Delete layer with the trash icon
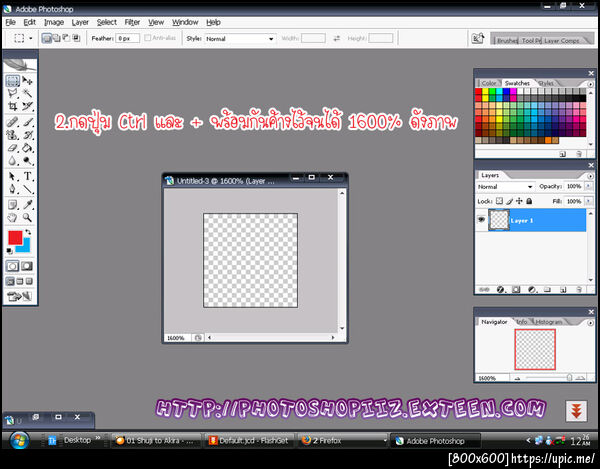Screen dimensions: 600x469 click(x=579, y=290)
